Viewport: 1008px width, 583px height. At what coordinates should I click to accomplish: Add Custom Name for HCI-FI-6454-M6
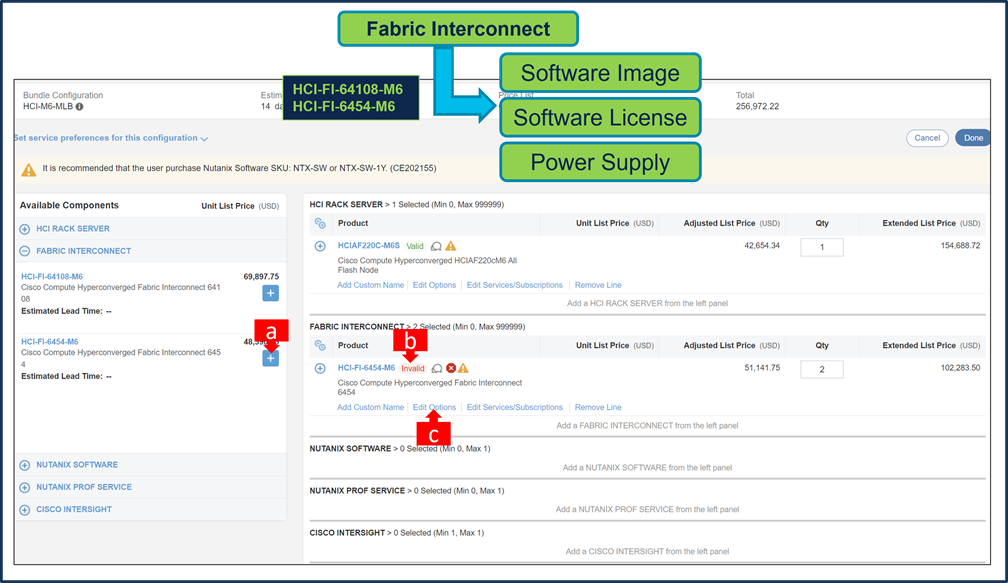370,407
